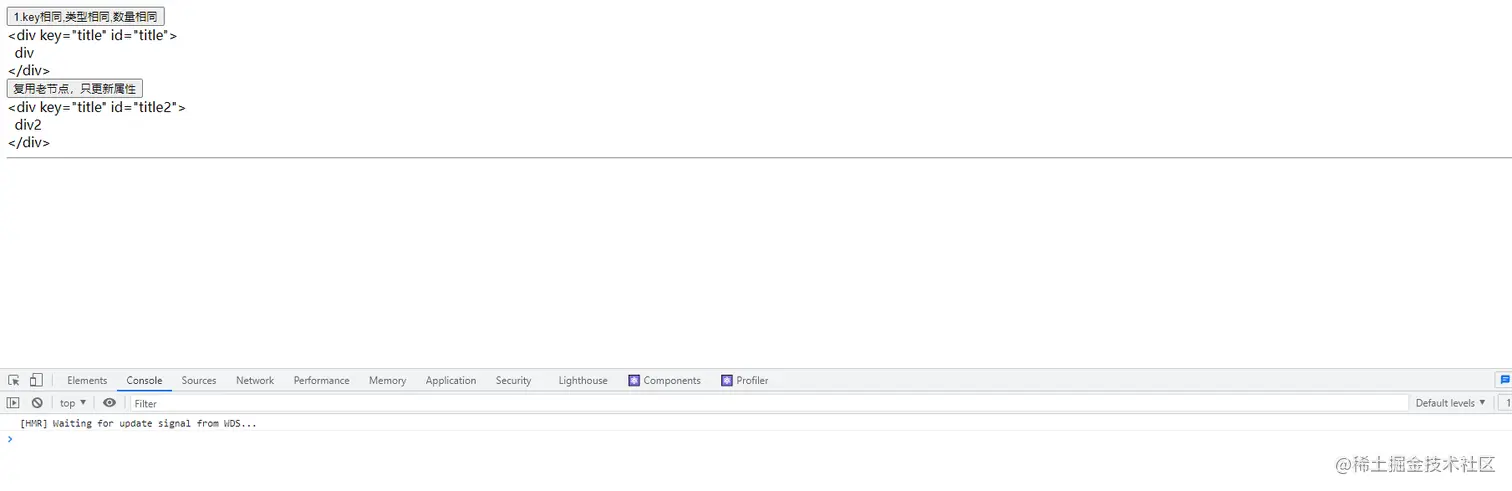
Task: Open the Default levels dropdown
Action: [x=1450, y=403]
